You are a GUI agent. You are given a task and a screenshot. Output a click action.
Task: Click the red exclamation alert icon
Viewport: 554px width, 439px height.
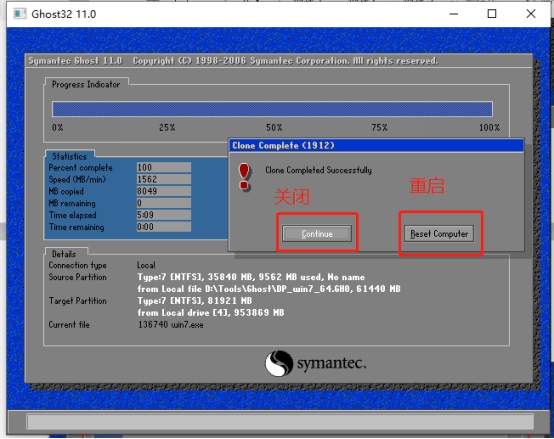point(244,177)
